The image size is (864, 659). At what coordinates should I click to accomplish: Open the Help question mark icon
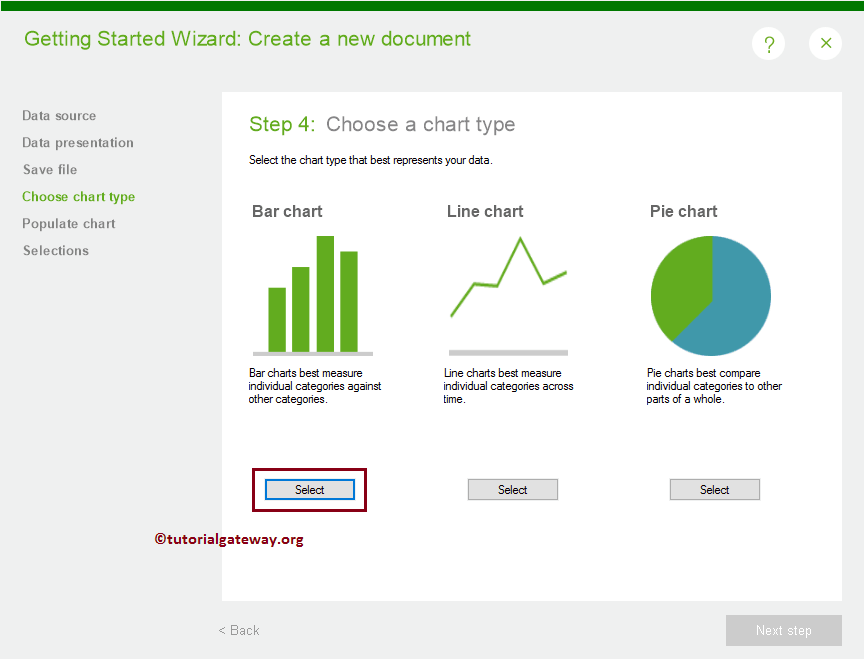point(768,43)
